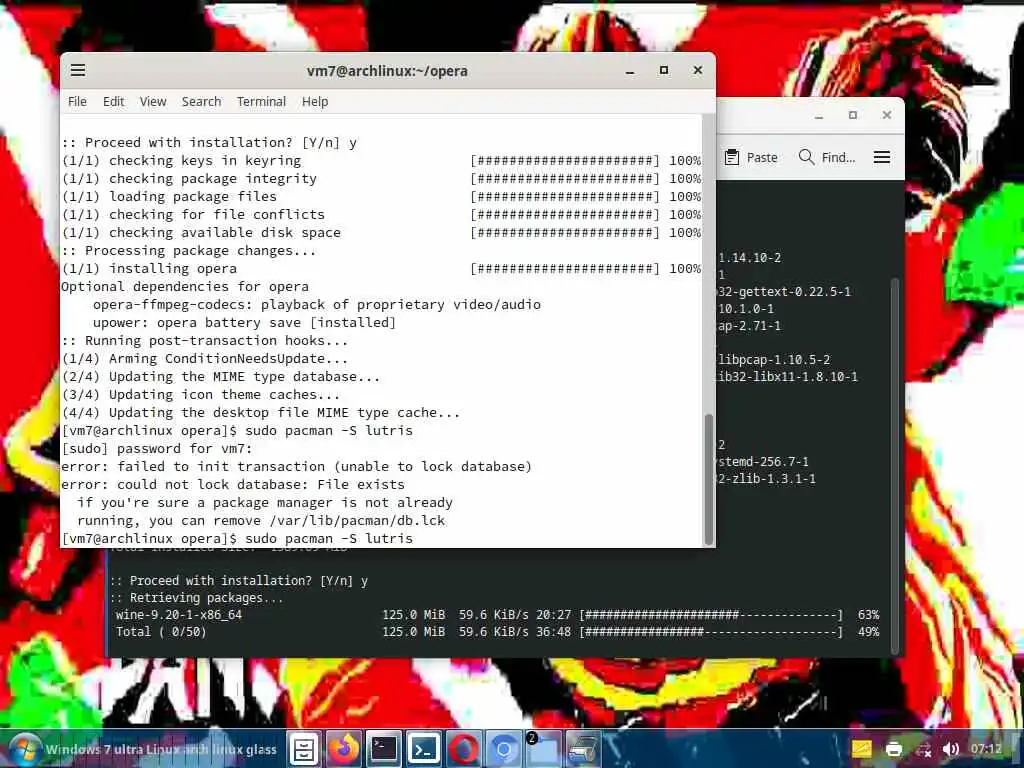Click '(3/4) Updating icon theme caches...' line
Viewport: 1024px width, 768px height.
pos(200,394)
